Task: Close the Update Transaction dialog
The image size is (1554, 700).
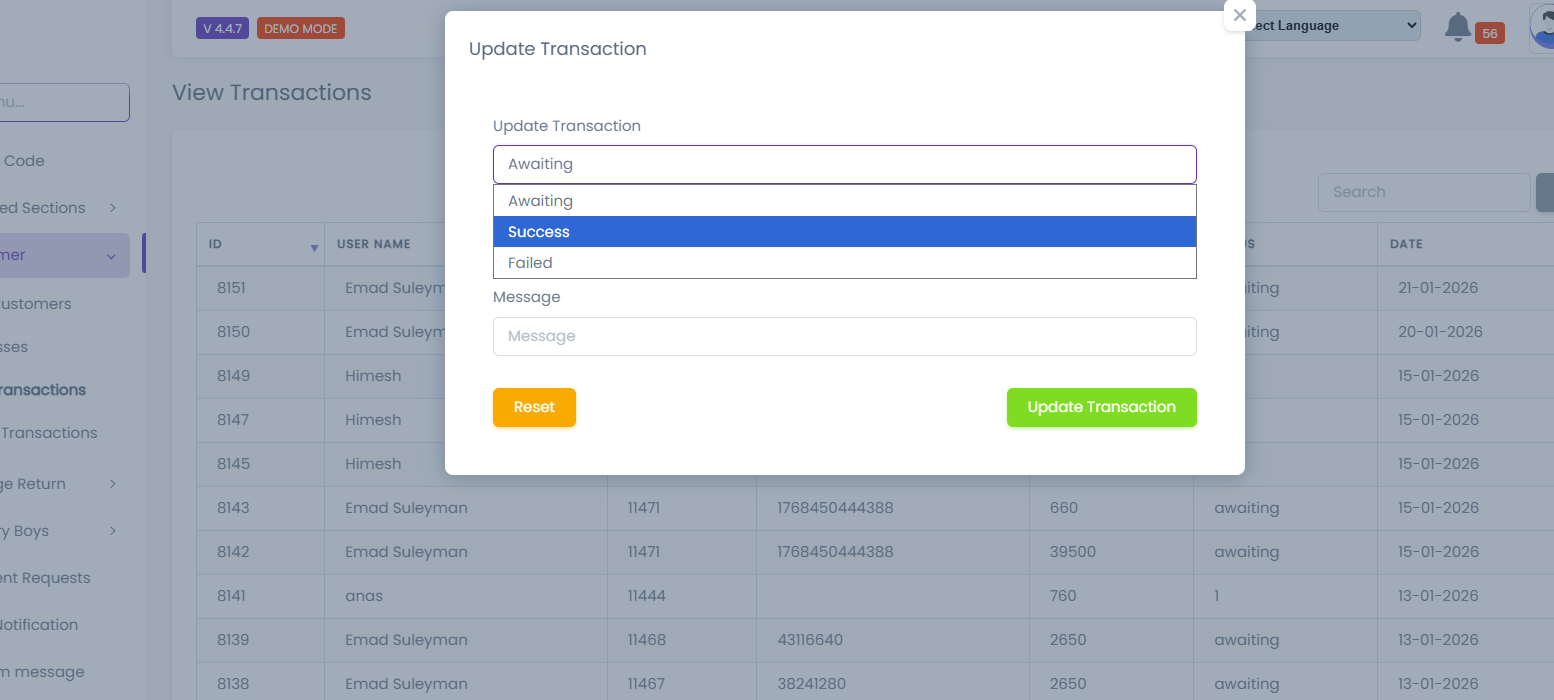Action: (1240, 15)
